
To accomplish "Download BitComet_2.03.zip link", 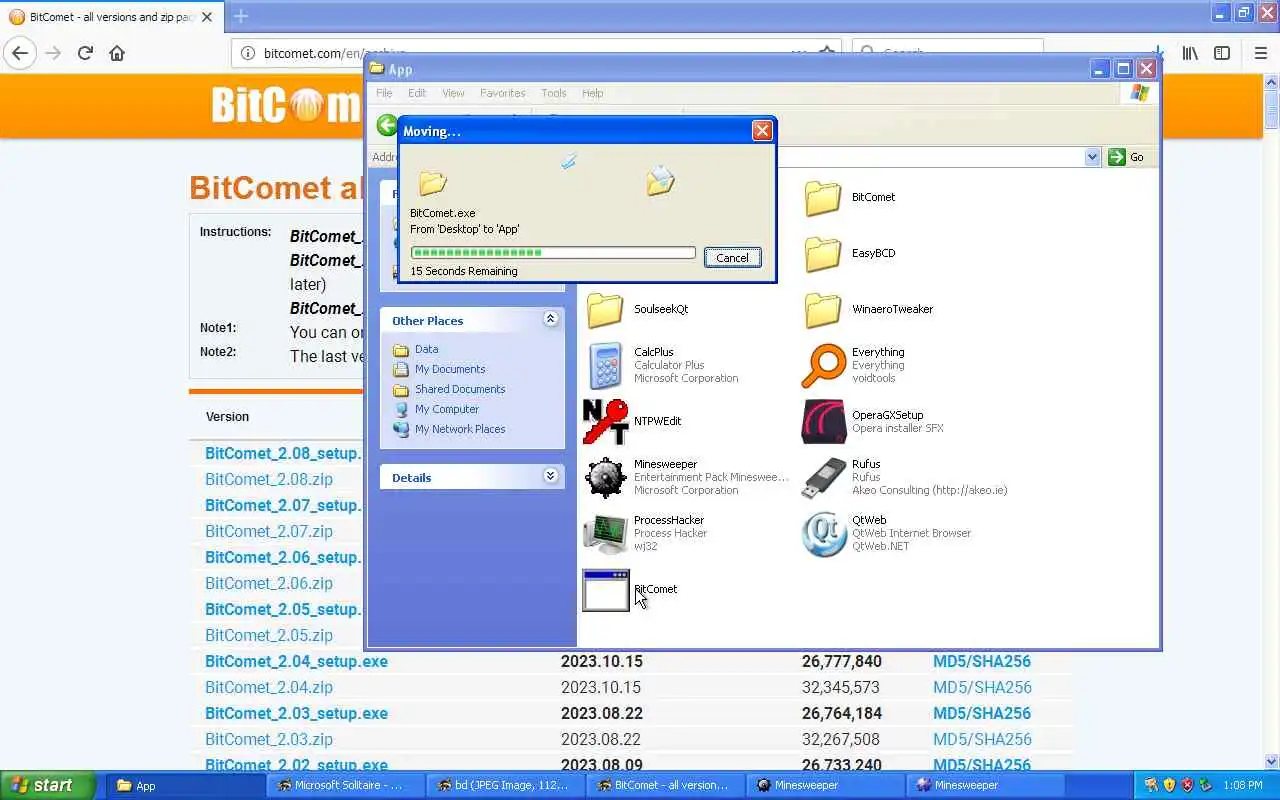I will [269, 739].
